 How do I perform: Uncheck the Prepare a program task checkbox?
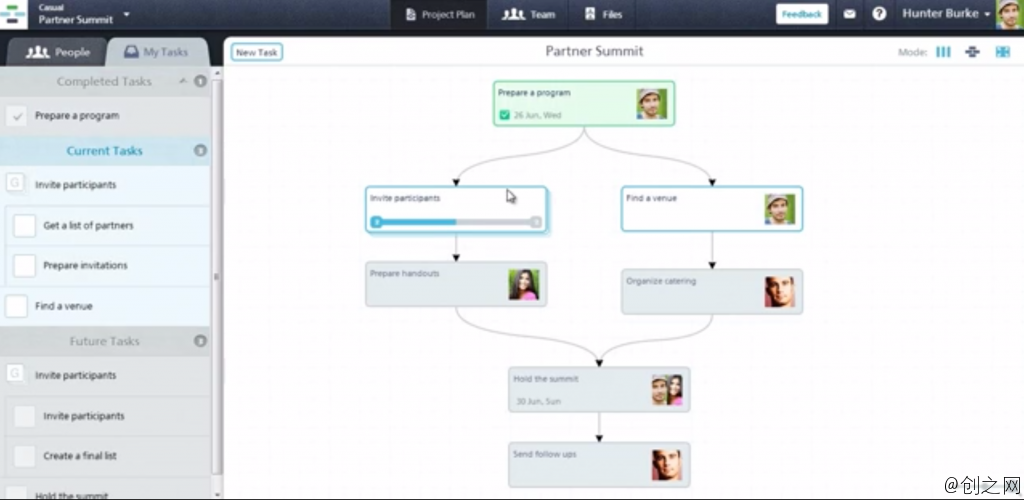coord(16,116)
